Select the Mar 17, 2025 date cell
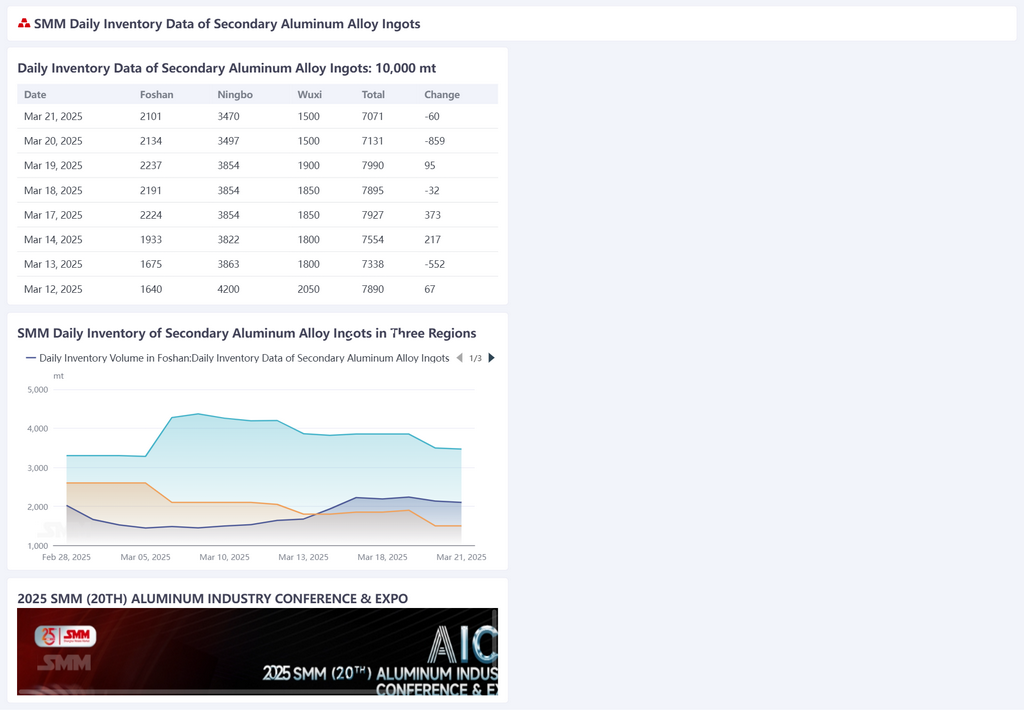This screenshot has width=1024, height=710. tap(54, 215)
